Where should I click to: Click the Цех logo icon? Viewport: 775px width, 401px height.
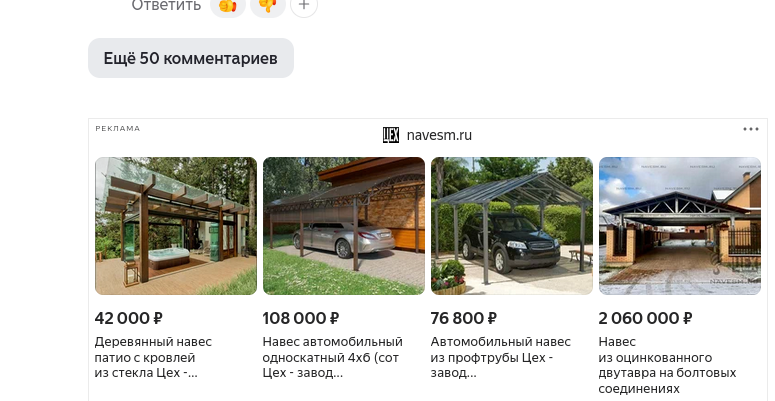pos(391,135)
